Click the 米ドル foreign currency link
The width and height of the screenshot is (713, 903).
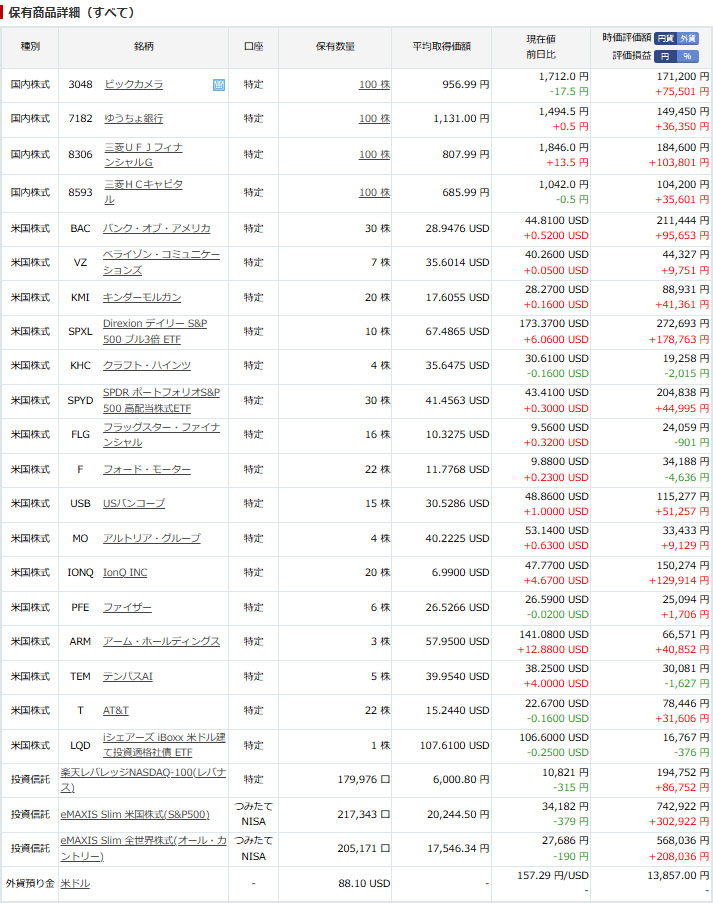76,884
